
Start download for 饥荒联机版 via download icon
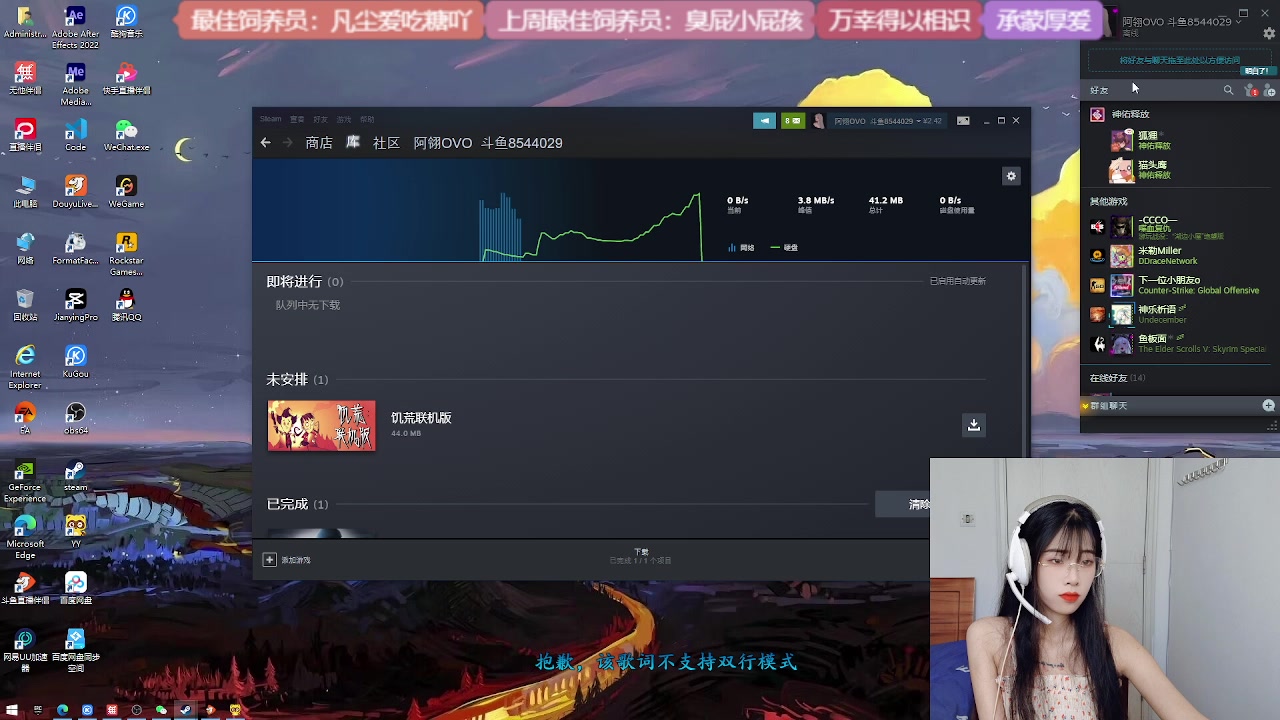[x=973, y=425]
